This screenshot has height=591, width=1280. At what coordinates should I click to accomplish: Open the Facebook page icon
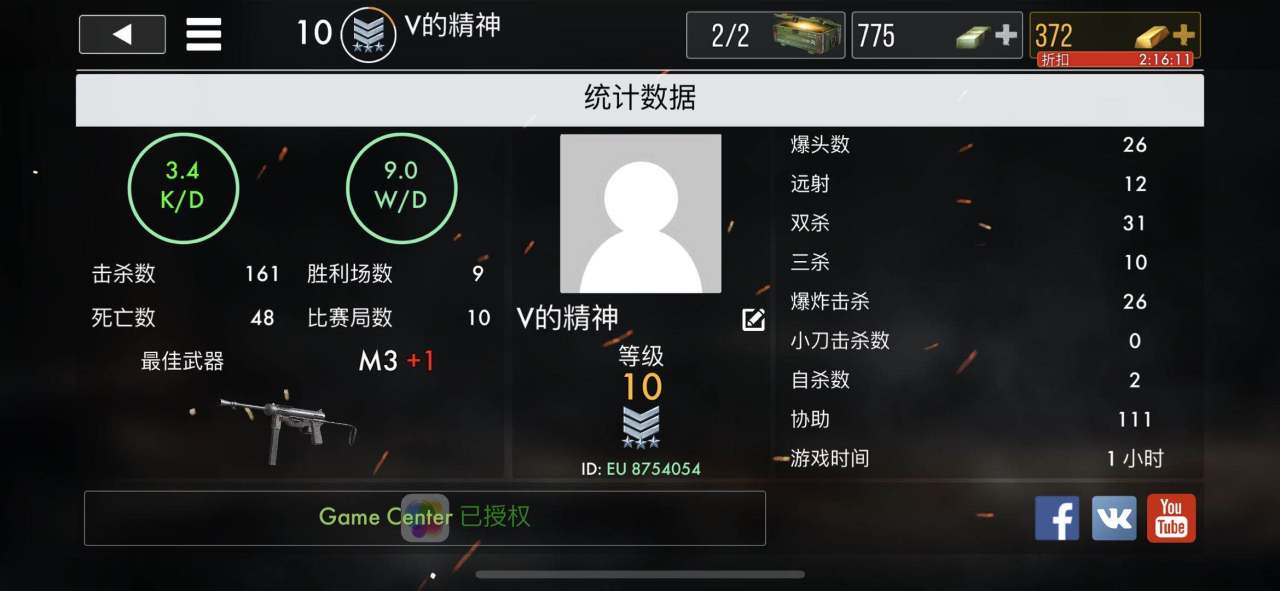(1057, 518)
